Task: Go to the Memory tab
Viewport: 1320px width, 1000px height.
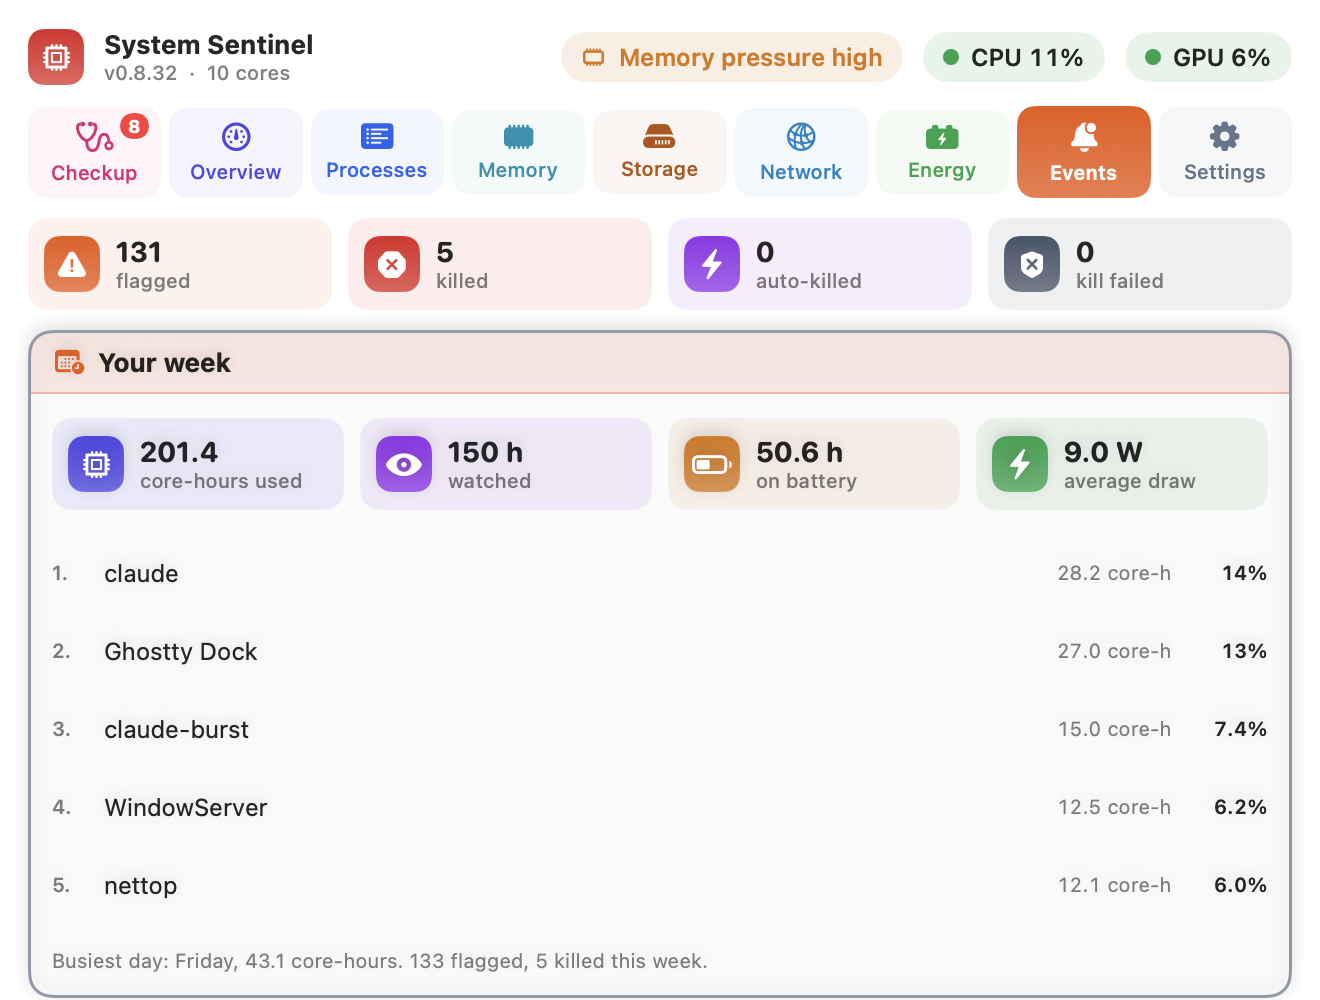Action: click(518, 152)
